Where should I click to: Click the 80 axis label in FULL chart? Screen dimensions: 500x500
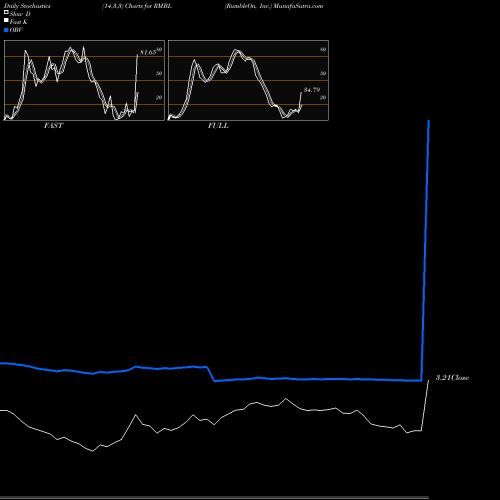coord(323,49)
